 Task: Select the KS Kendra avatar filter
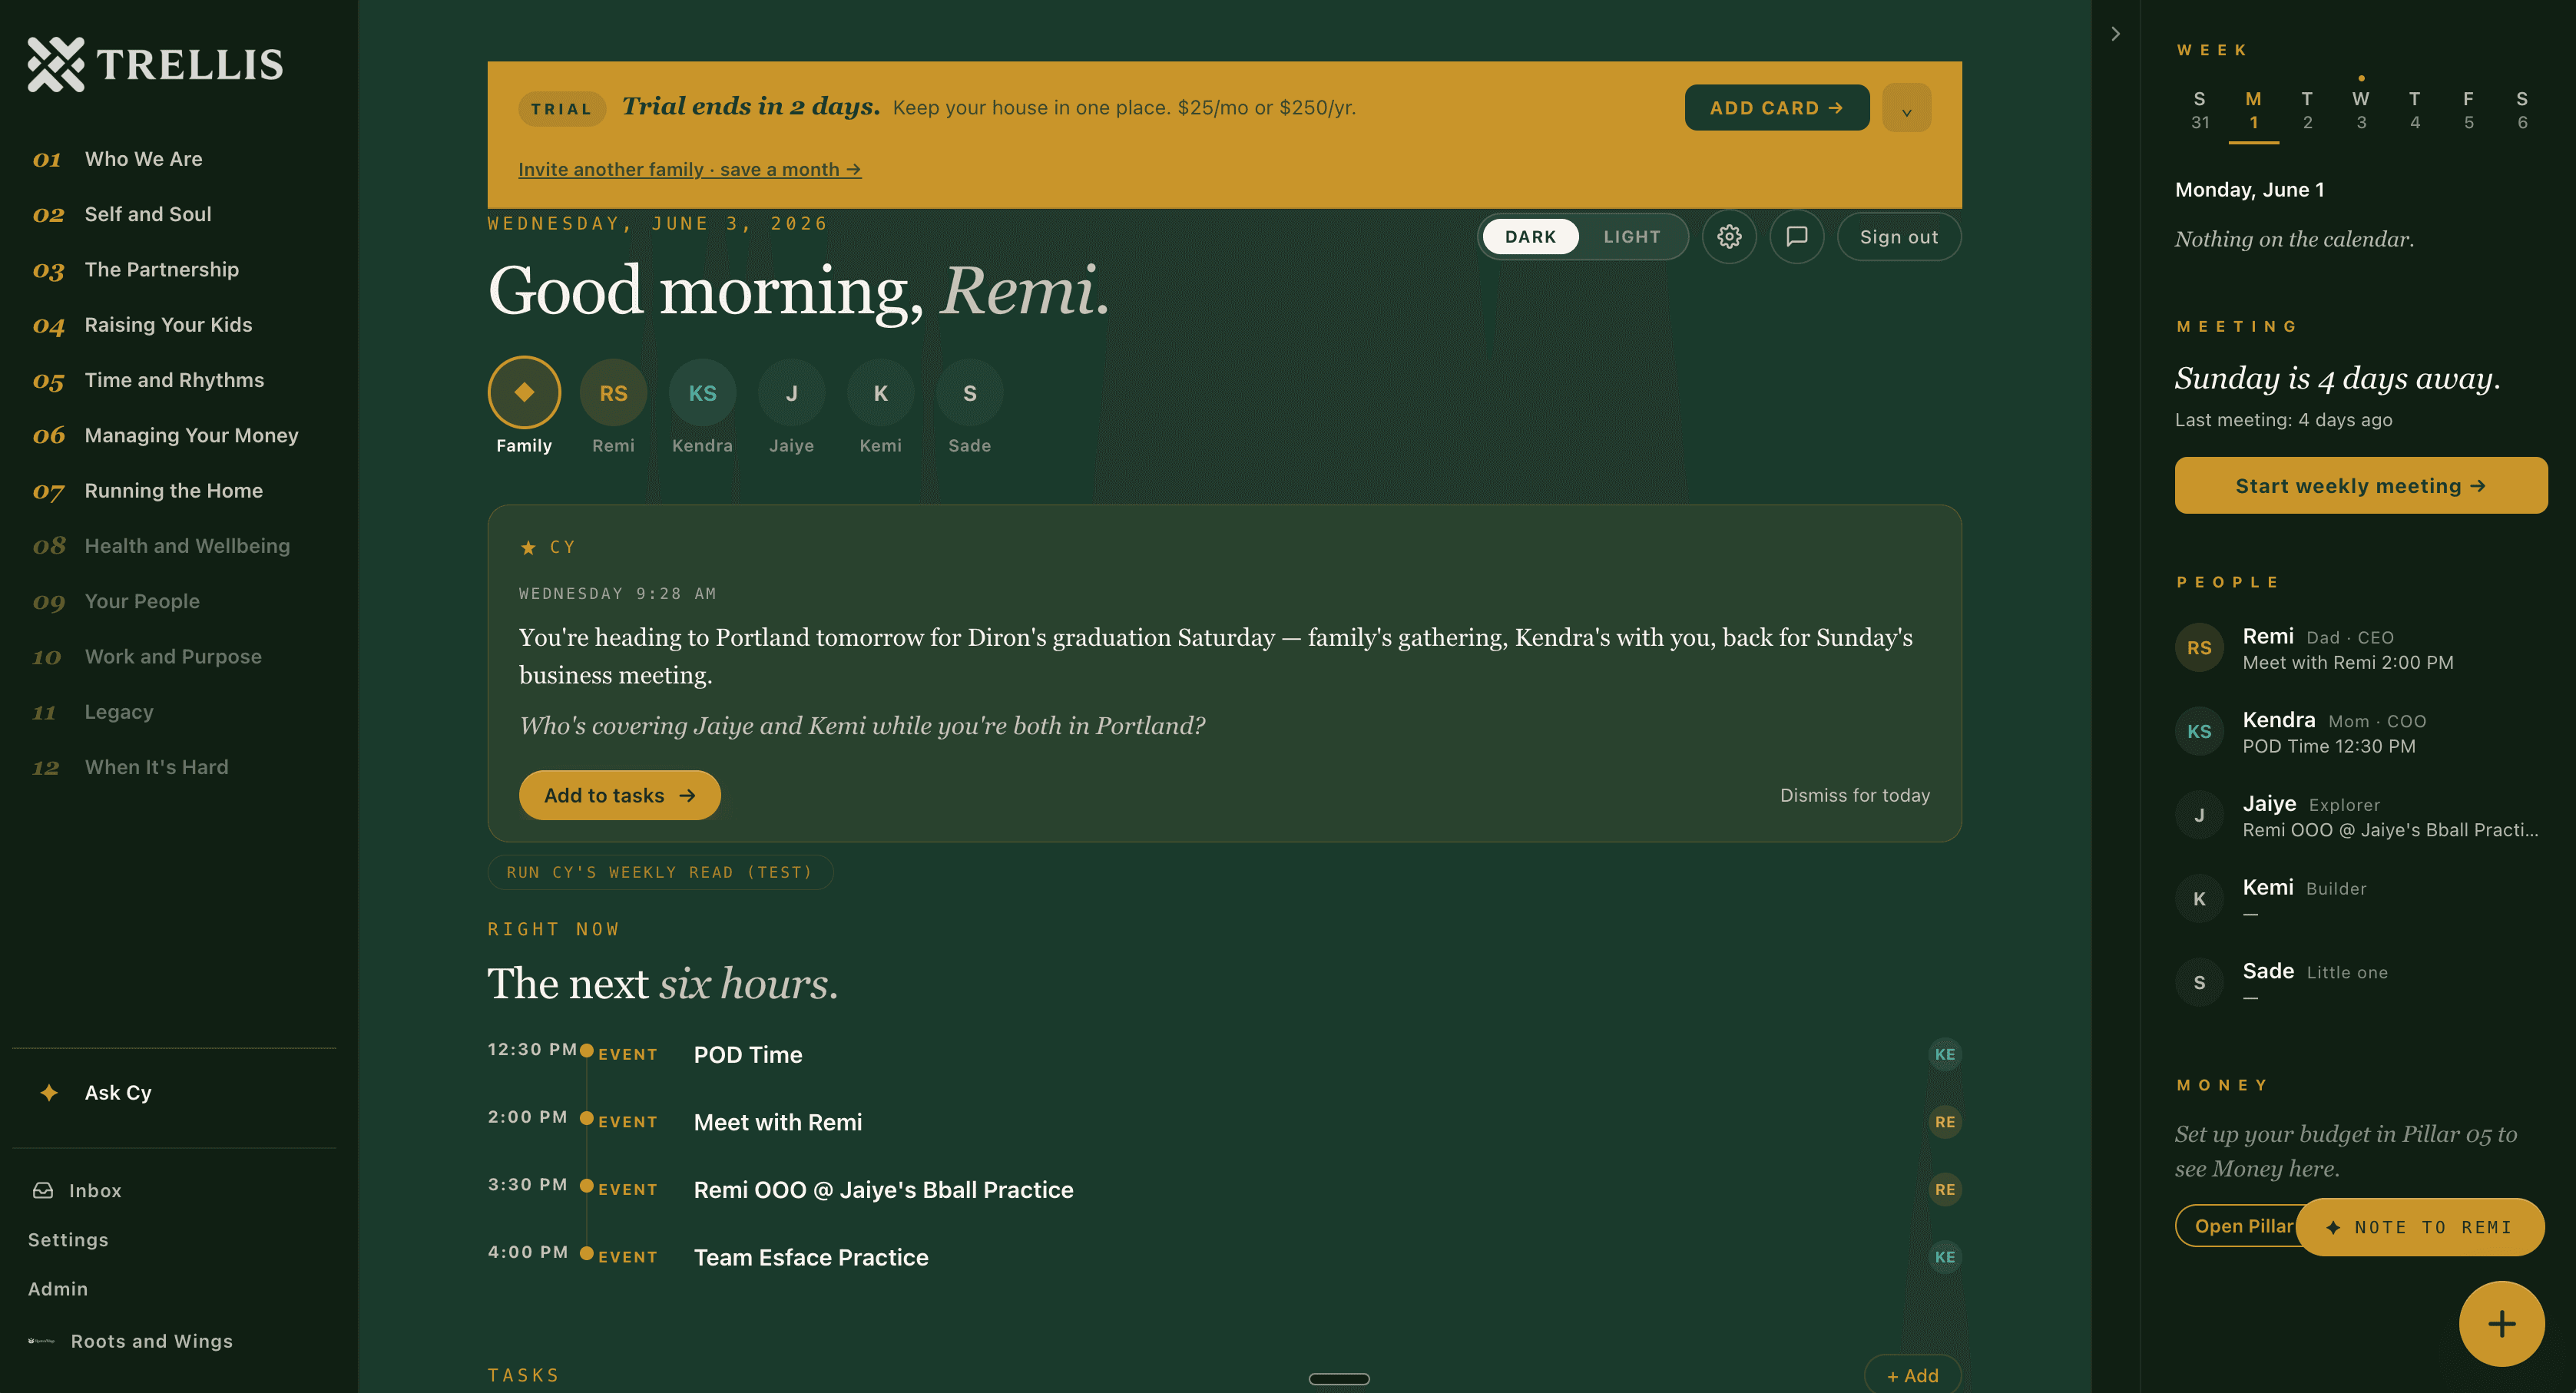(702, 393)
